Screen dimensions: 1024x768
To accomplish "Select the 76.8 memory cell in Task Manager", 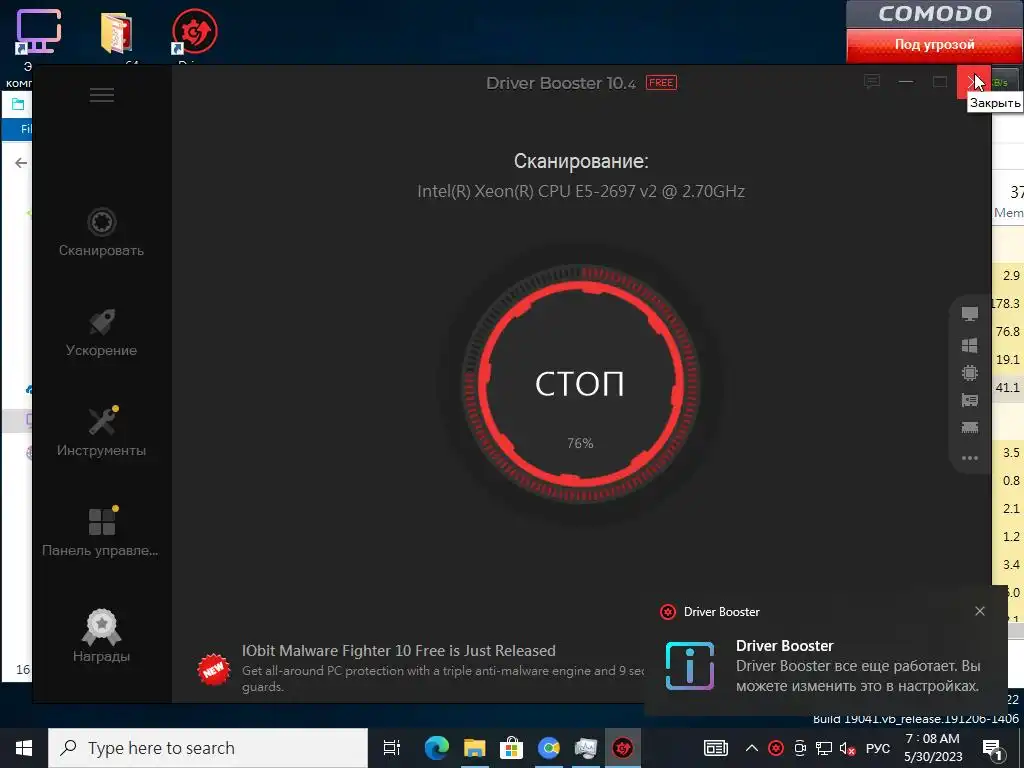I will [1007, 332].
